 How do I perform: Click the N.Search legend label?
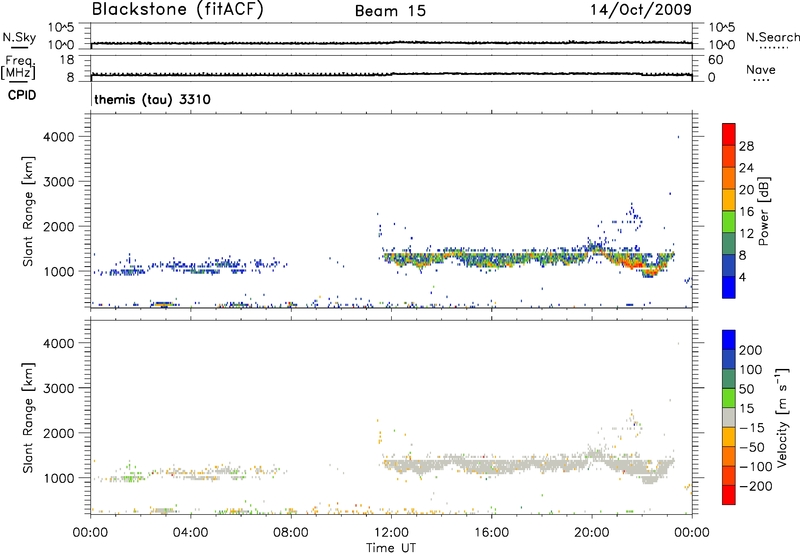pyautogui.click(x=772, y=37)
